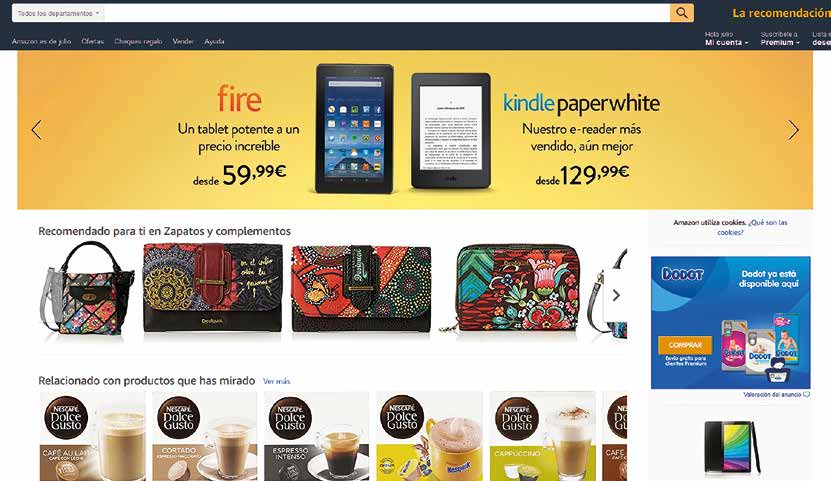Click inside the search text field
Screen dimensions: 831x481
[x=387, y=13]
